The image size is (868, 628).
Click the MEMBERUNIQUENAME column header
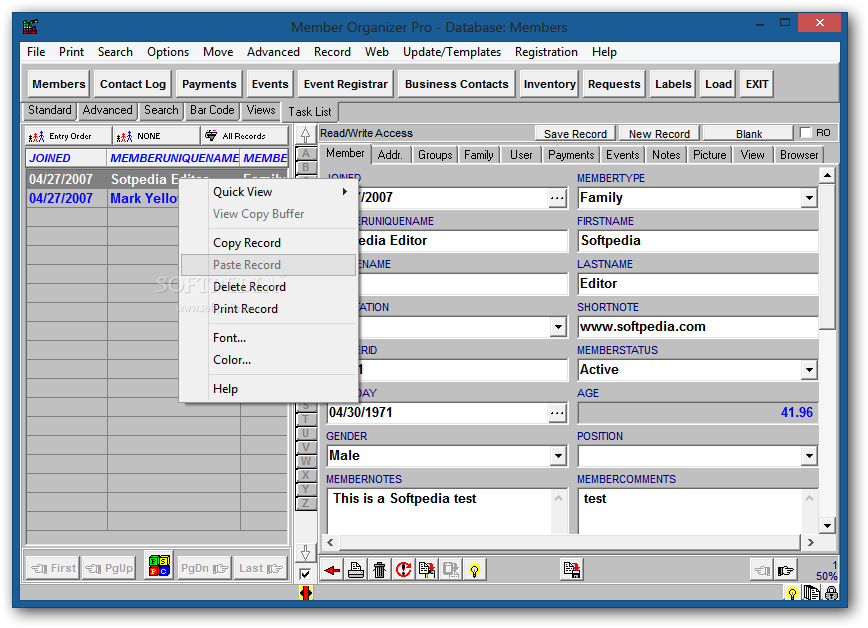(x=174, y=158)
